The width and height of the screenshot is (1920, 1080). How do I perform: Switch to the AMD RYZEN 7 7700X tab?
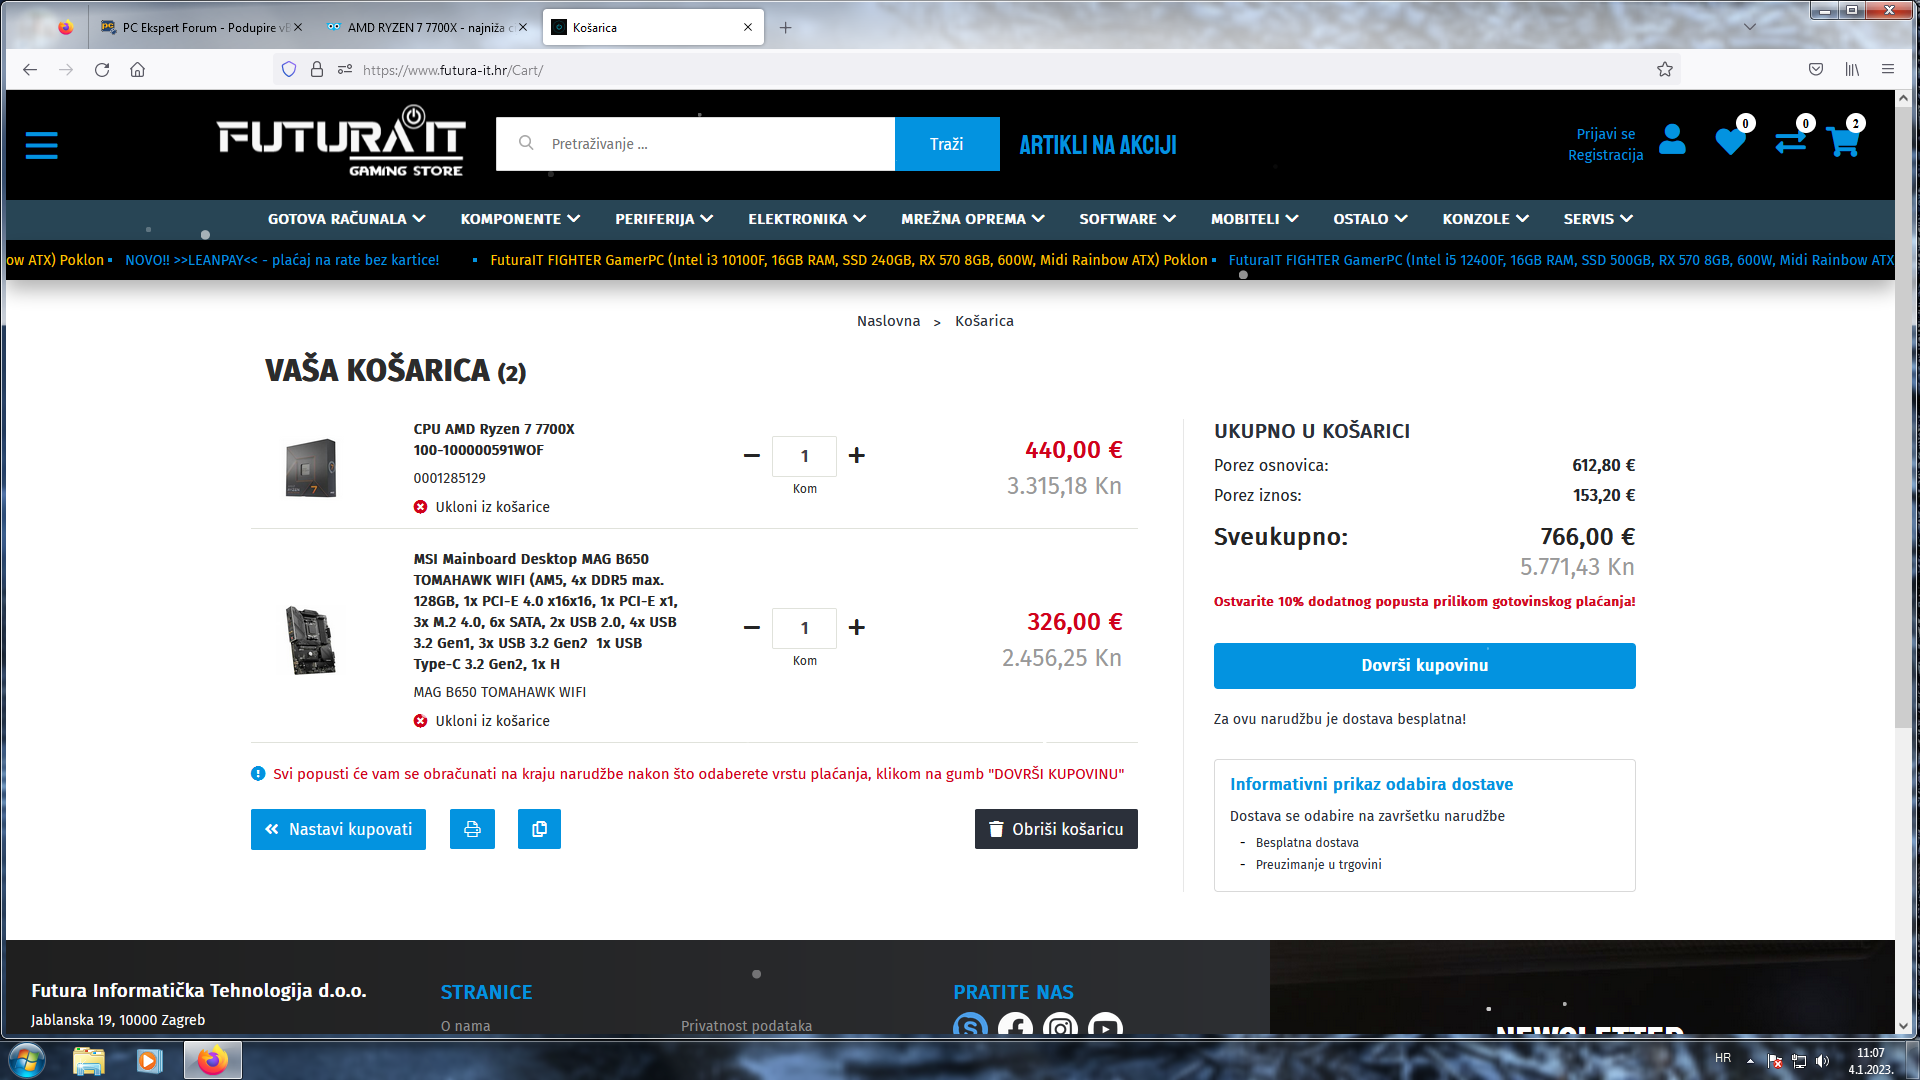click(427, 27)
